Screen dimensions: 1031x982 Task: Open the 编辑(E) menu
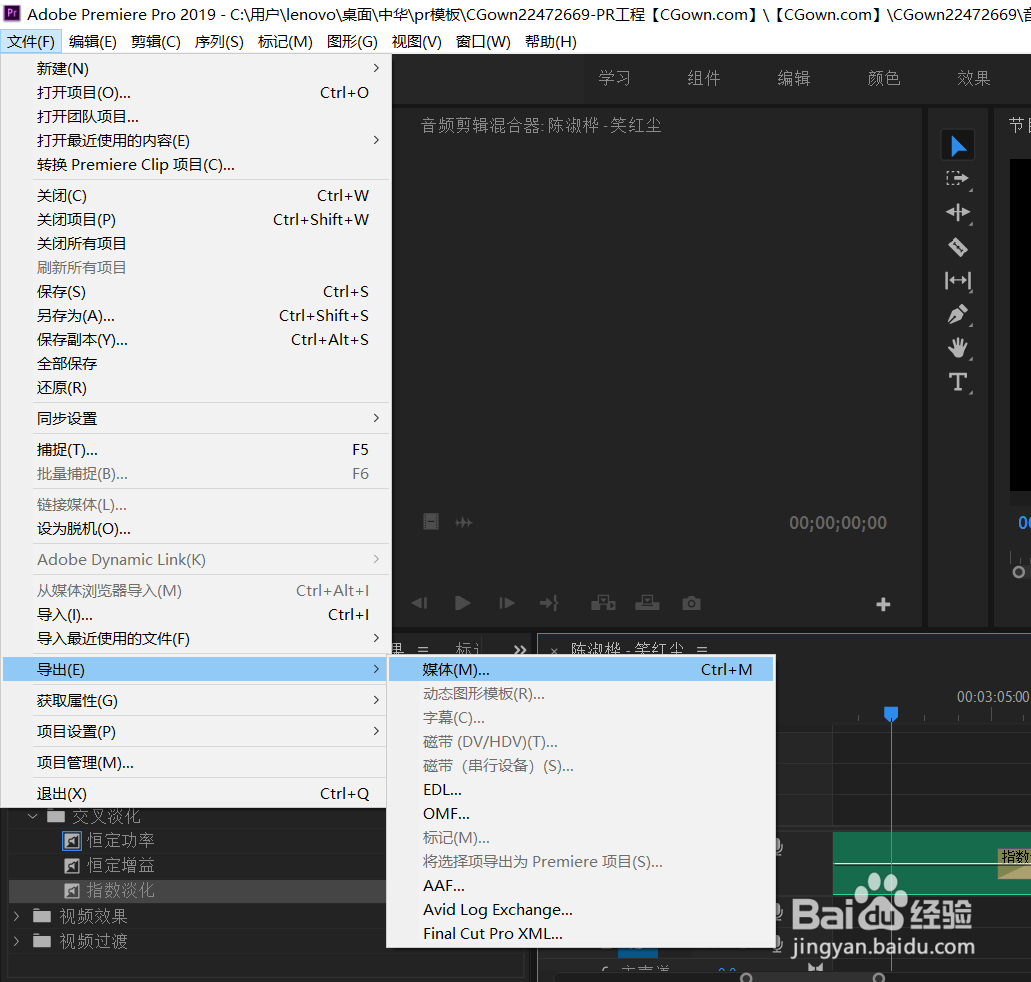93,41
